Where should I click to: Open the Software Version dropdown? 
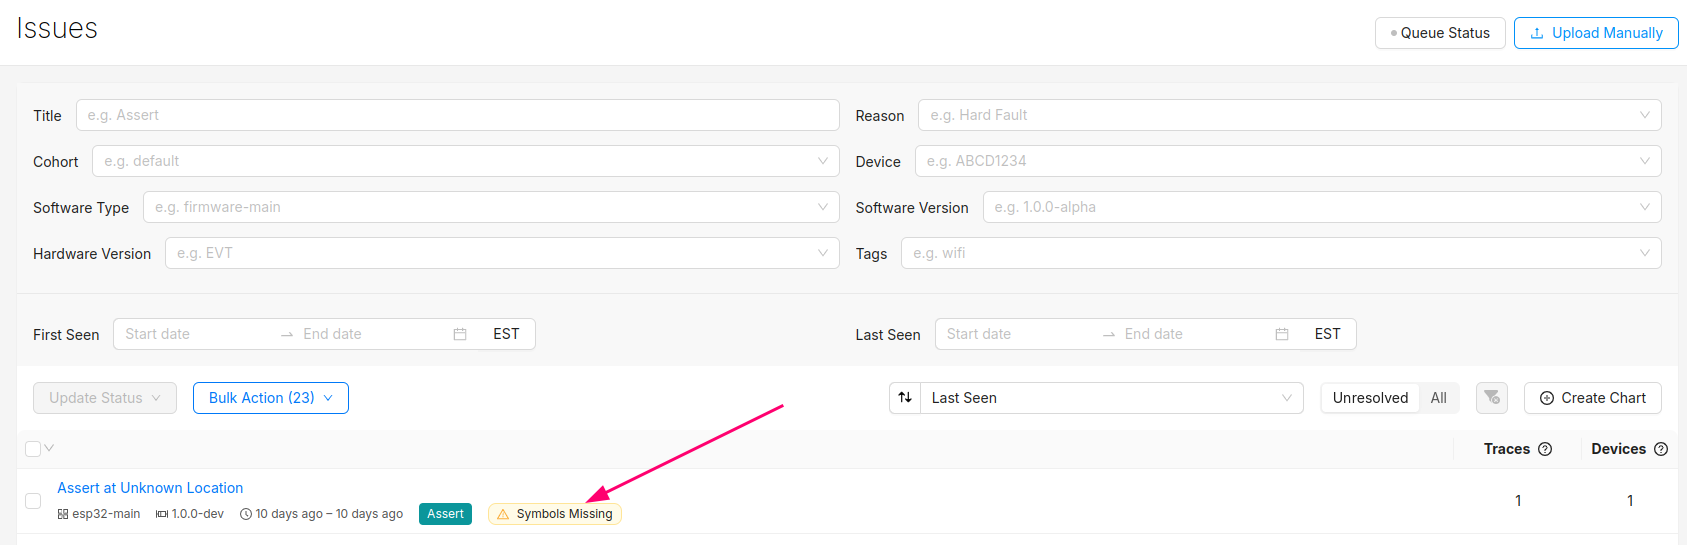coord(1321,207)
